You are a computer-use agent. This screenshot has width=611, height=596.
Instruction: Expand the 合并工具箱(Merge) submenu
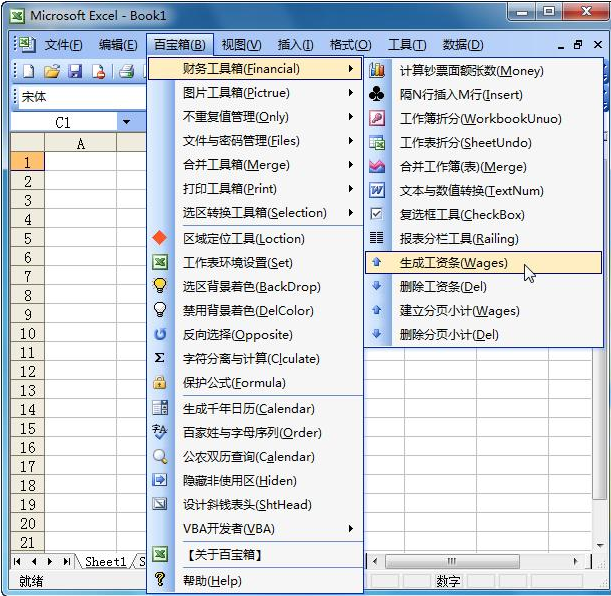point(255,165)
